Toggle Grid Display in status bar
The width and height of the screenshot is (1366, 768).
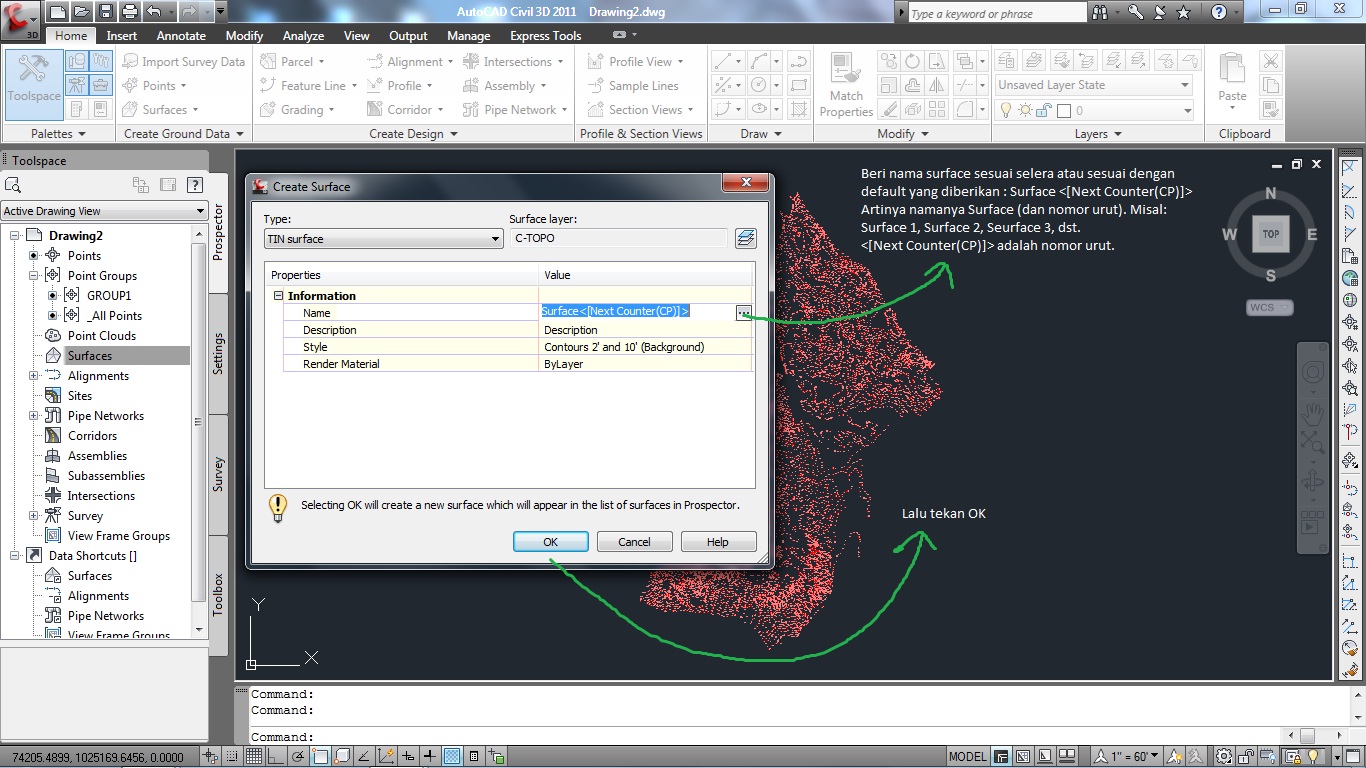[254, 757]
